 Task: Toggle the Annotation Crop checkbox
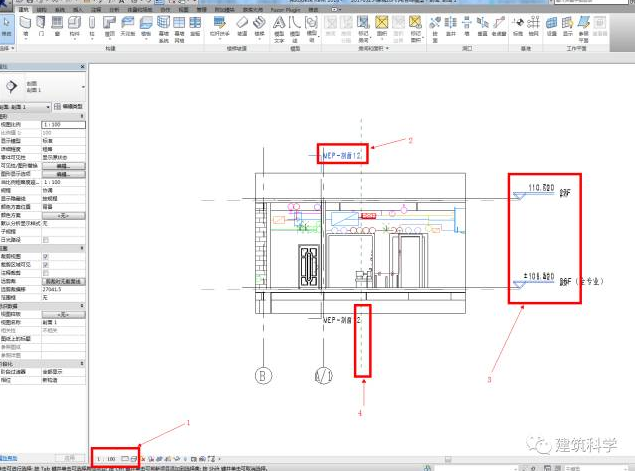pyautogui.click(x=45, y=273)
